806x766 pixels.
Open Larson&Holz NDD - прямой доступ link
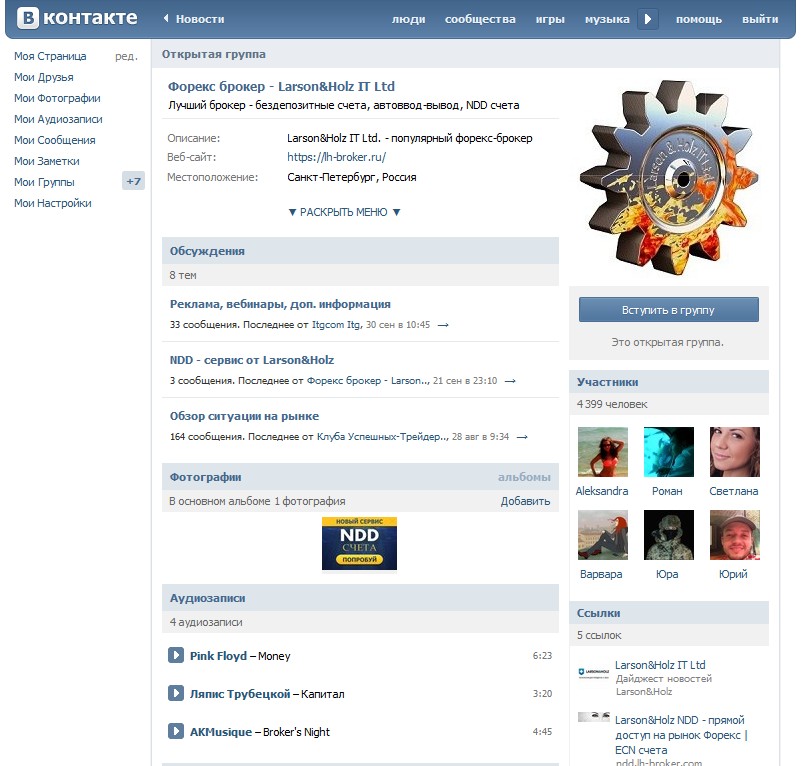click(x=681, y=735)
